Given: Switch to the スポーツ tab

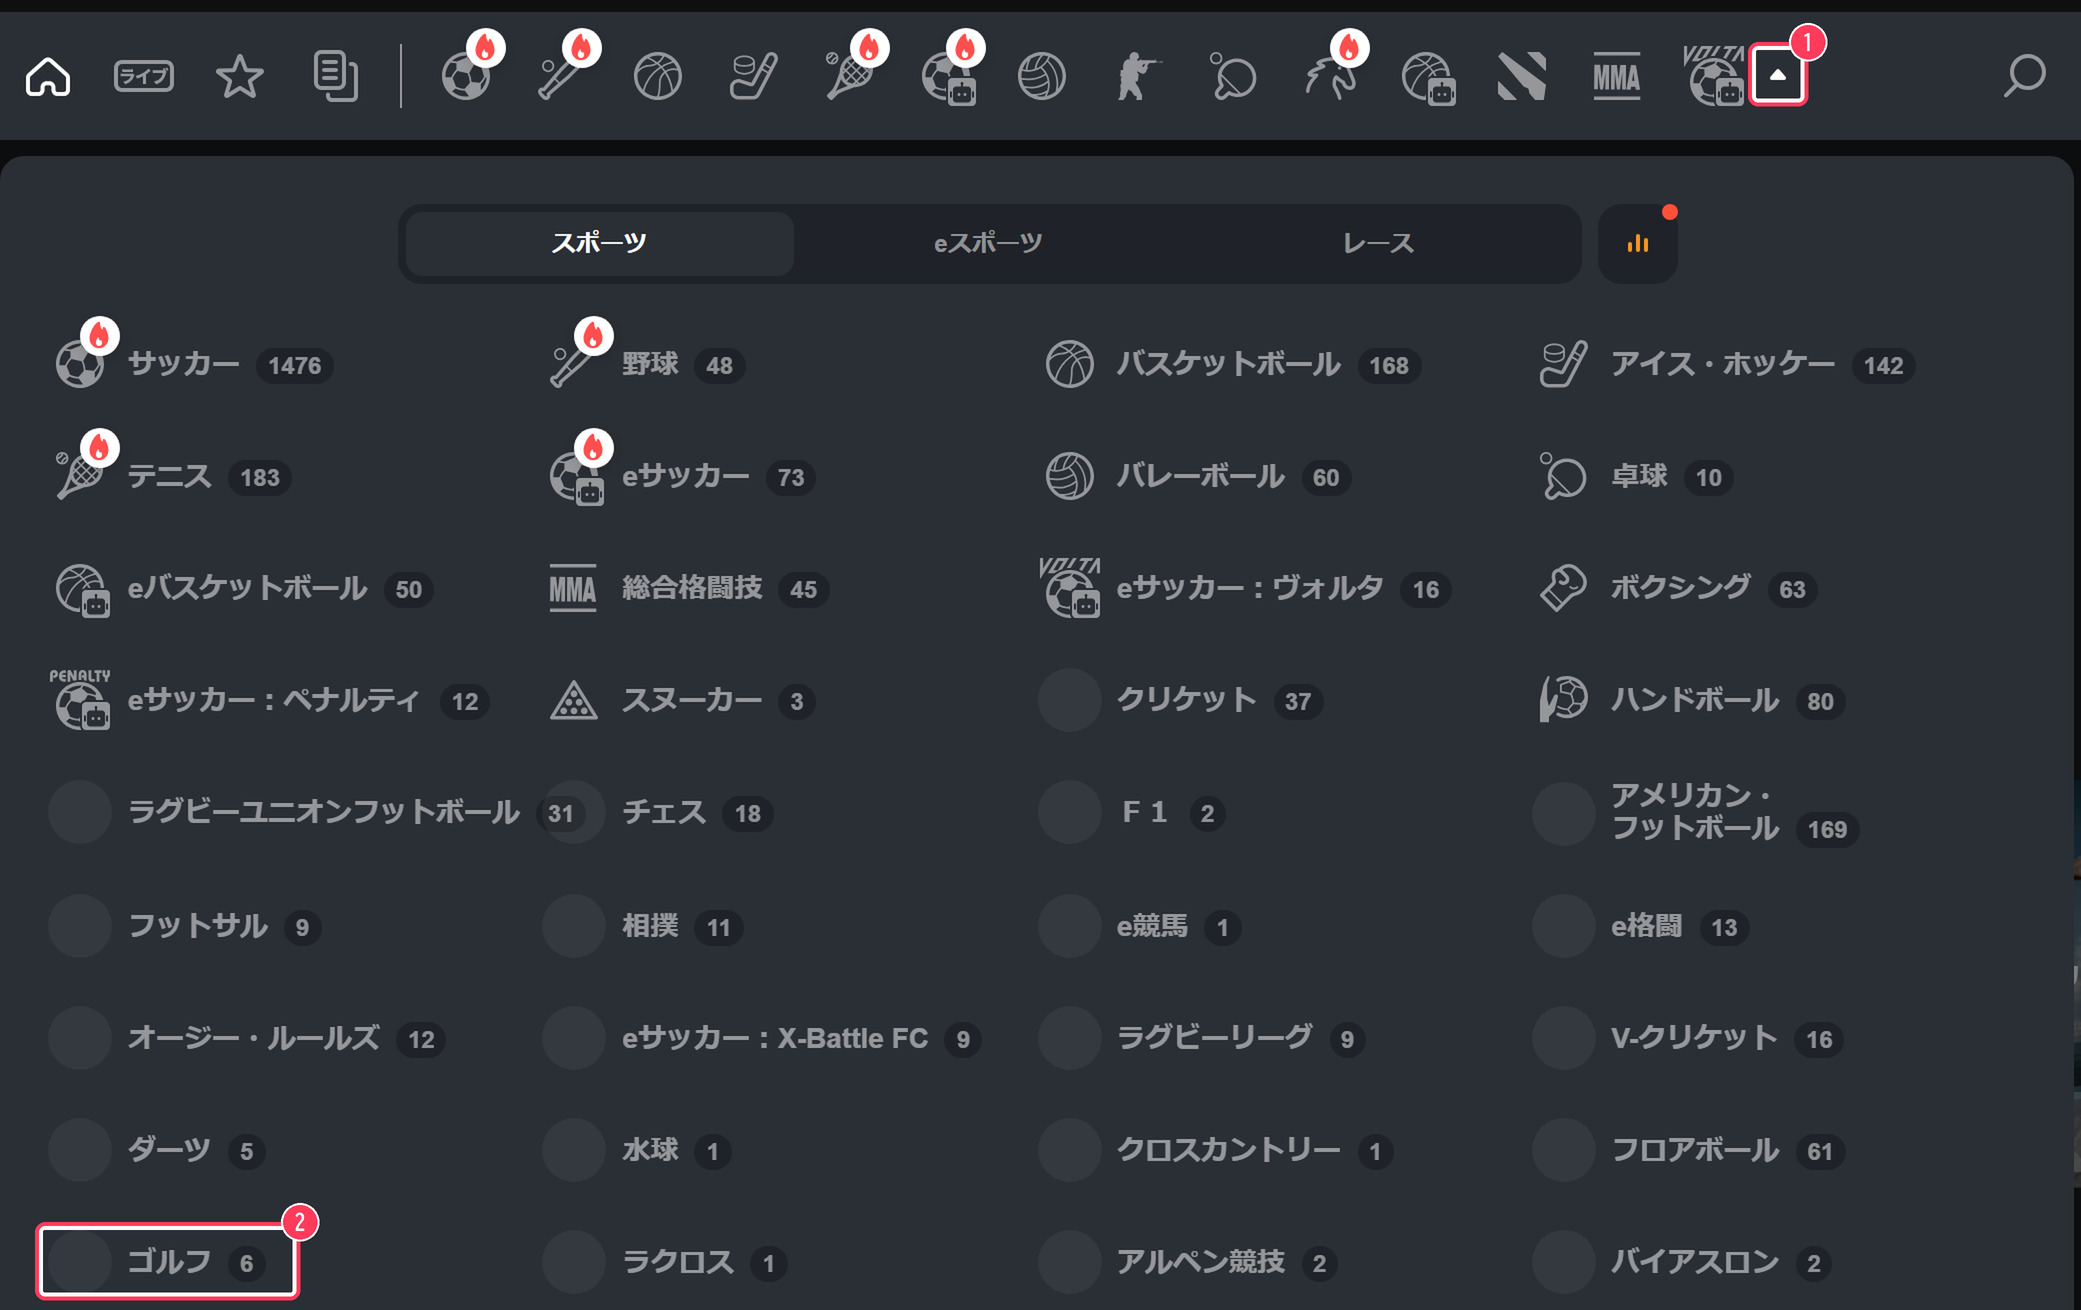Looking at the screenshot, I should coord(599,243).
